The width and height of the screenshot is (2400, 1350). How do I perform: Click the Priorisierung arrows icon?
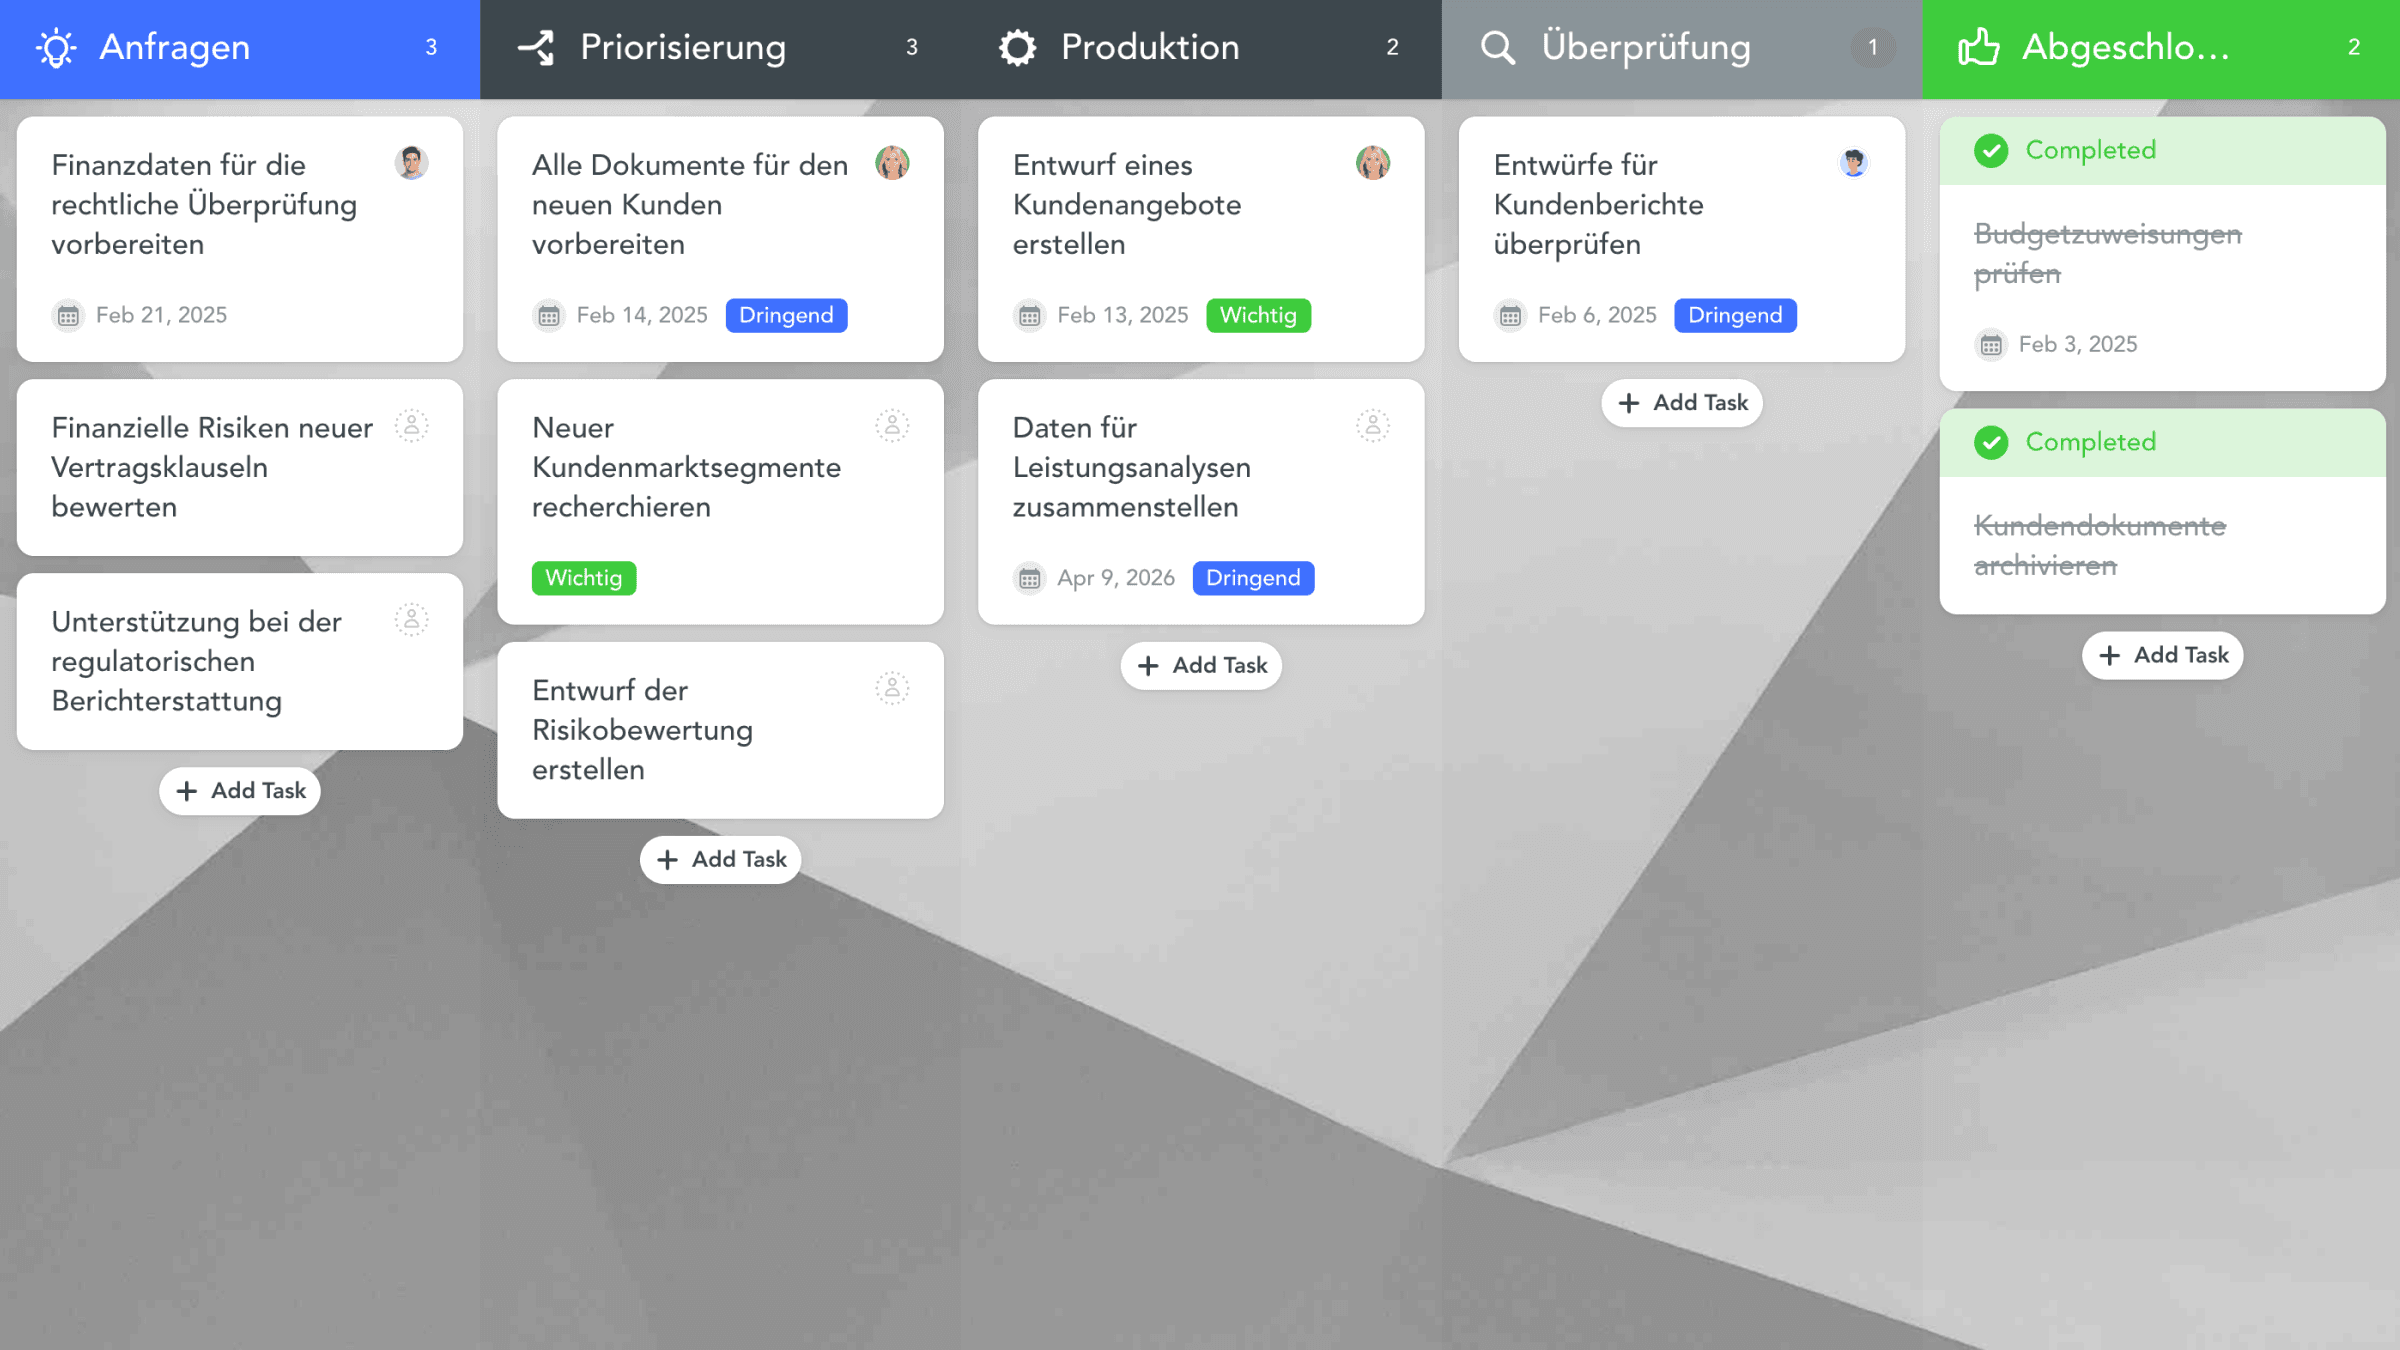click(x=537, y=48)
